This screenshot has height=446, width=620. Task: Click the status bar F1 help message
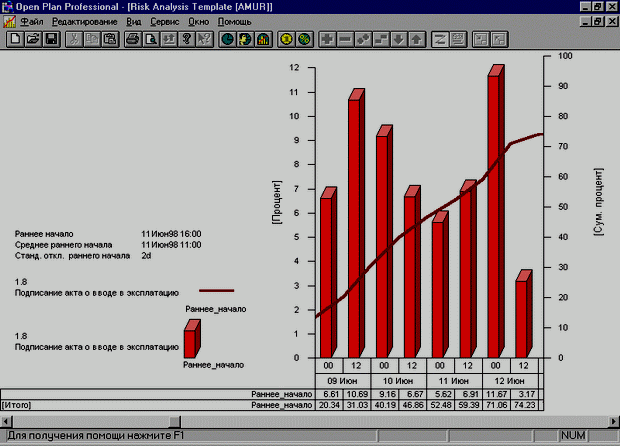click(x=96, y=436)
